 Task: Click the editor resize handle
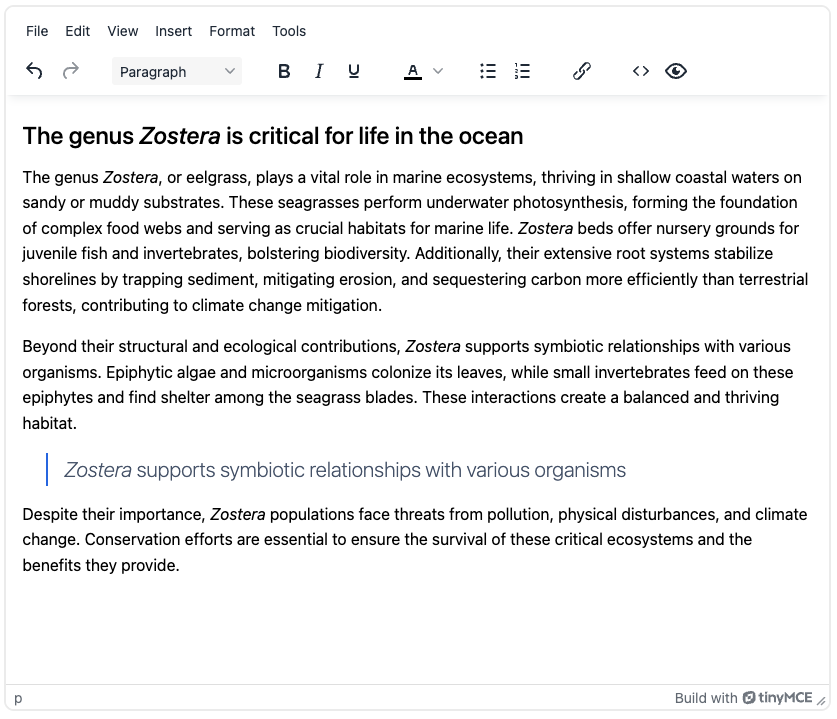822,701
